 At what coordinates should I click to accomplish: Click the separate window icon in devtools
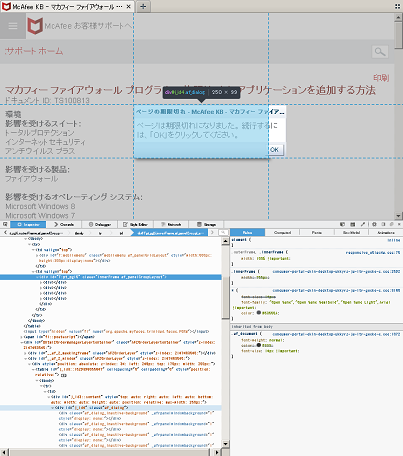391,224
